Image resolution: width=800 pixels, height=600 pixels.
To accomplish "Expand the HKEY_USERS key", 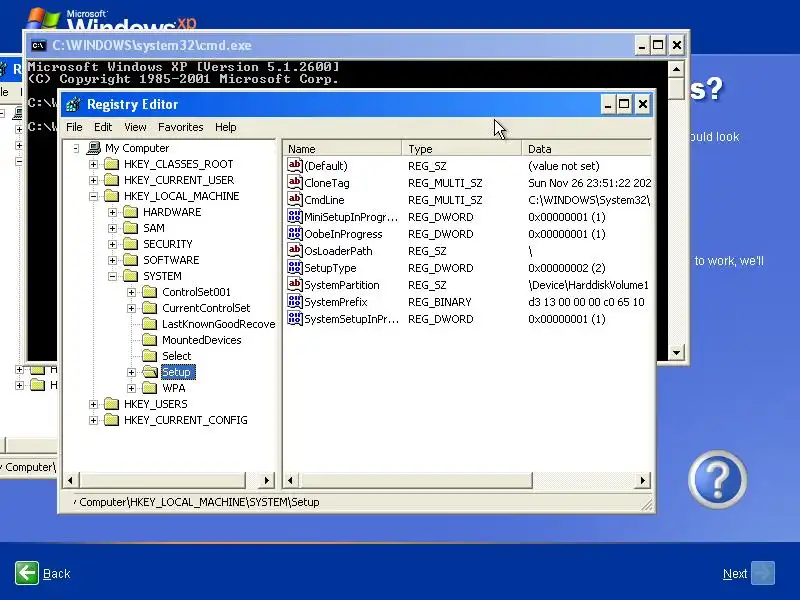I will pyautogui.click(x=93, y=404).
